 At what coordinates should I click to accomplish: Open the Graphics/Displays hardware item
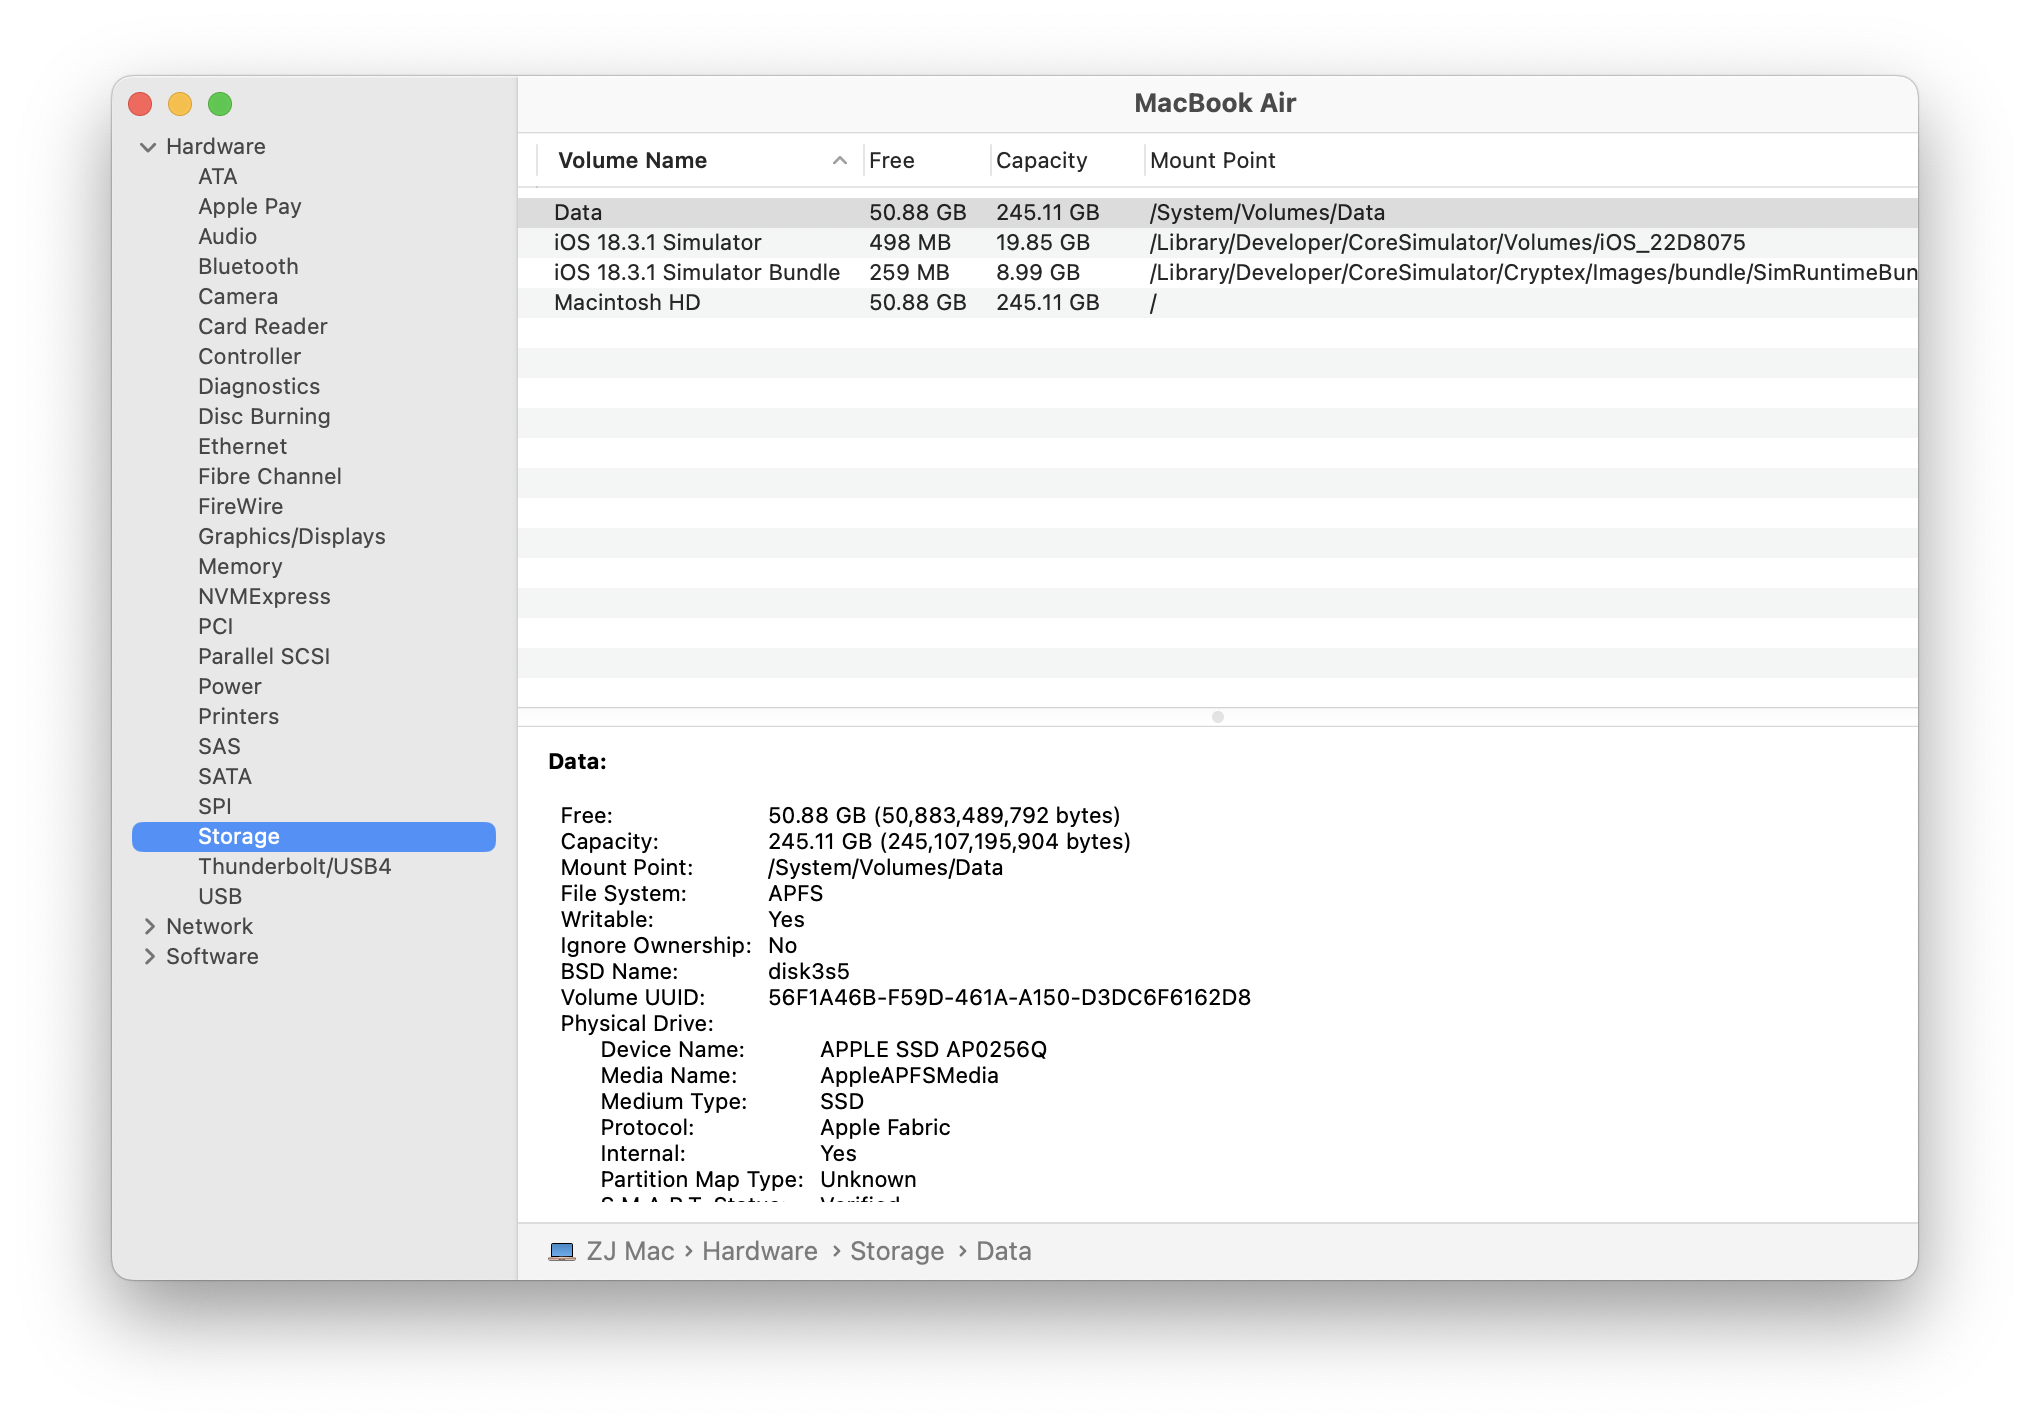291,537
